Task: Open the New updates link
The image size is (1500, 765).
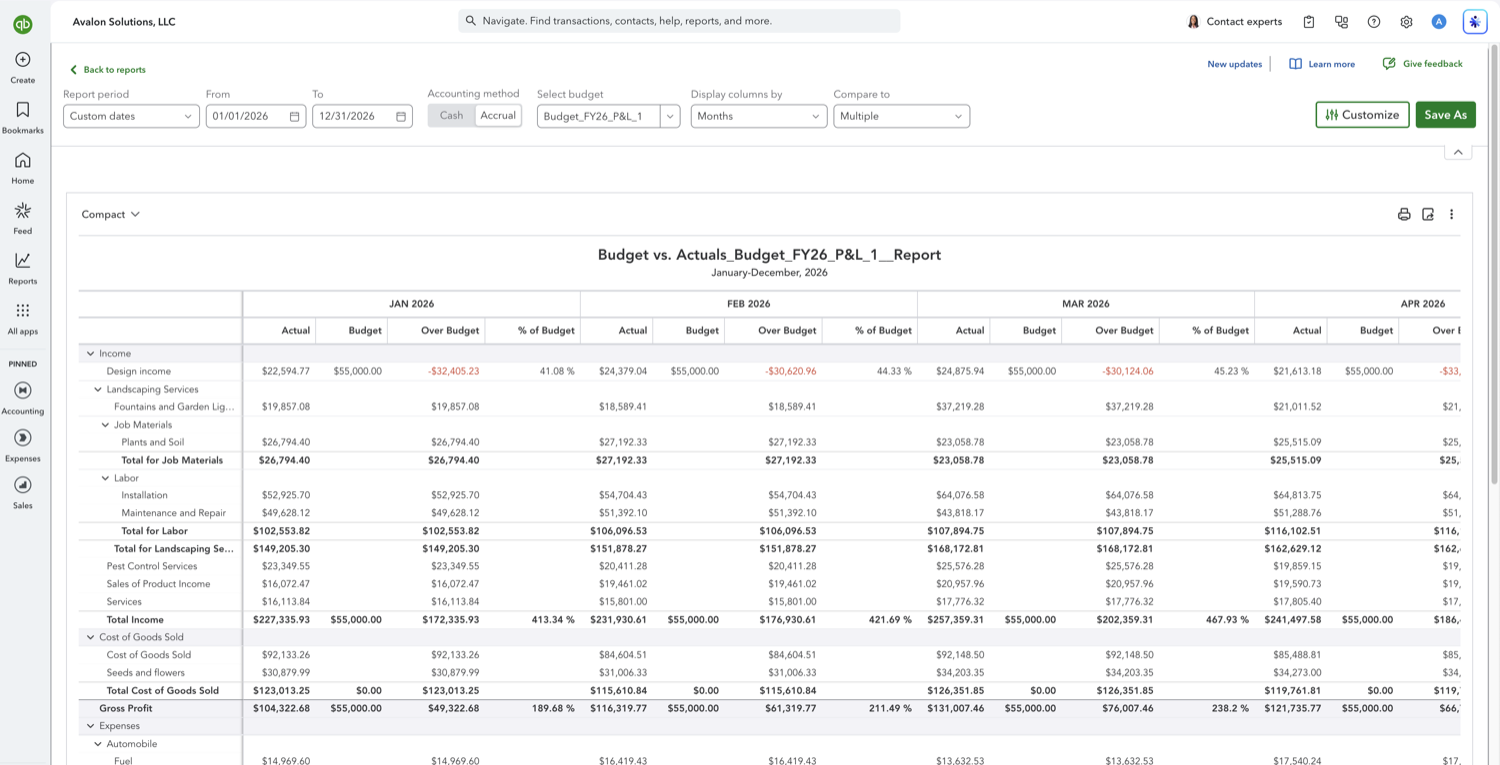Action: 1235,64
